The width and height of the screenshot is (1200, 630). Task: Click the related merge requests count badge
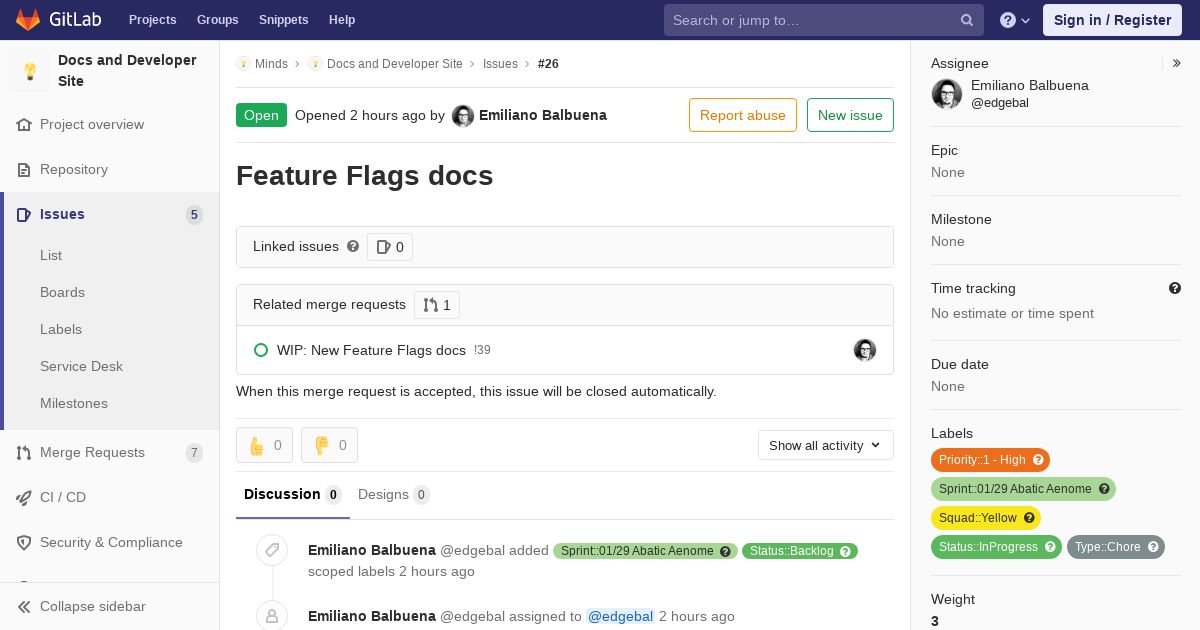click(x=437, y=305)
